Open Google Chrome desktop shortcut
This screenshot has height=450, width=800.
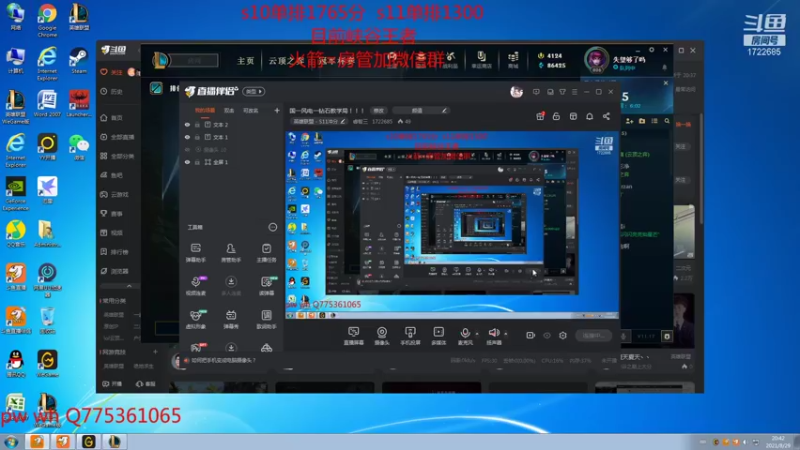tap(47, 20)
